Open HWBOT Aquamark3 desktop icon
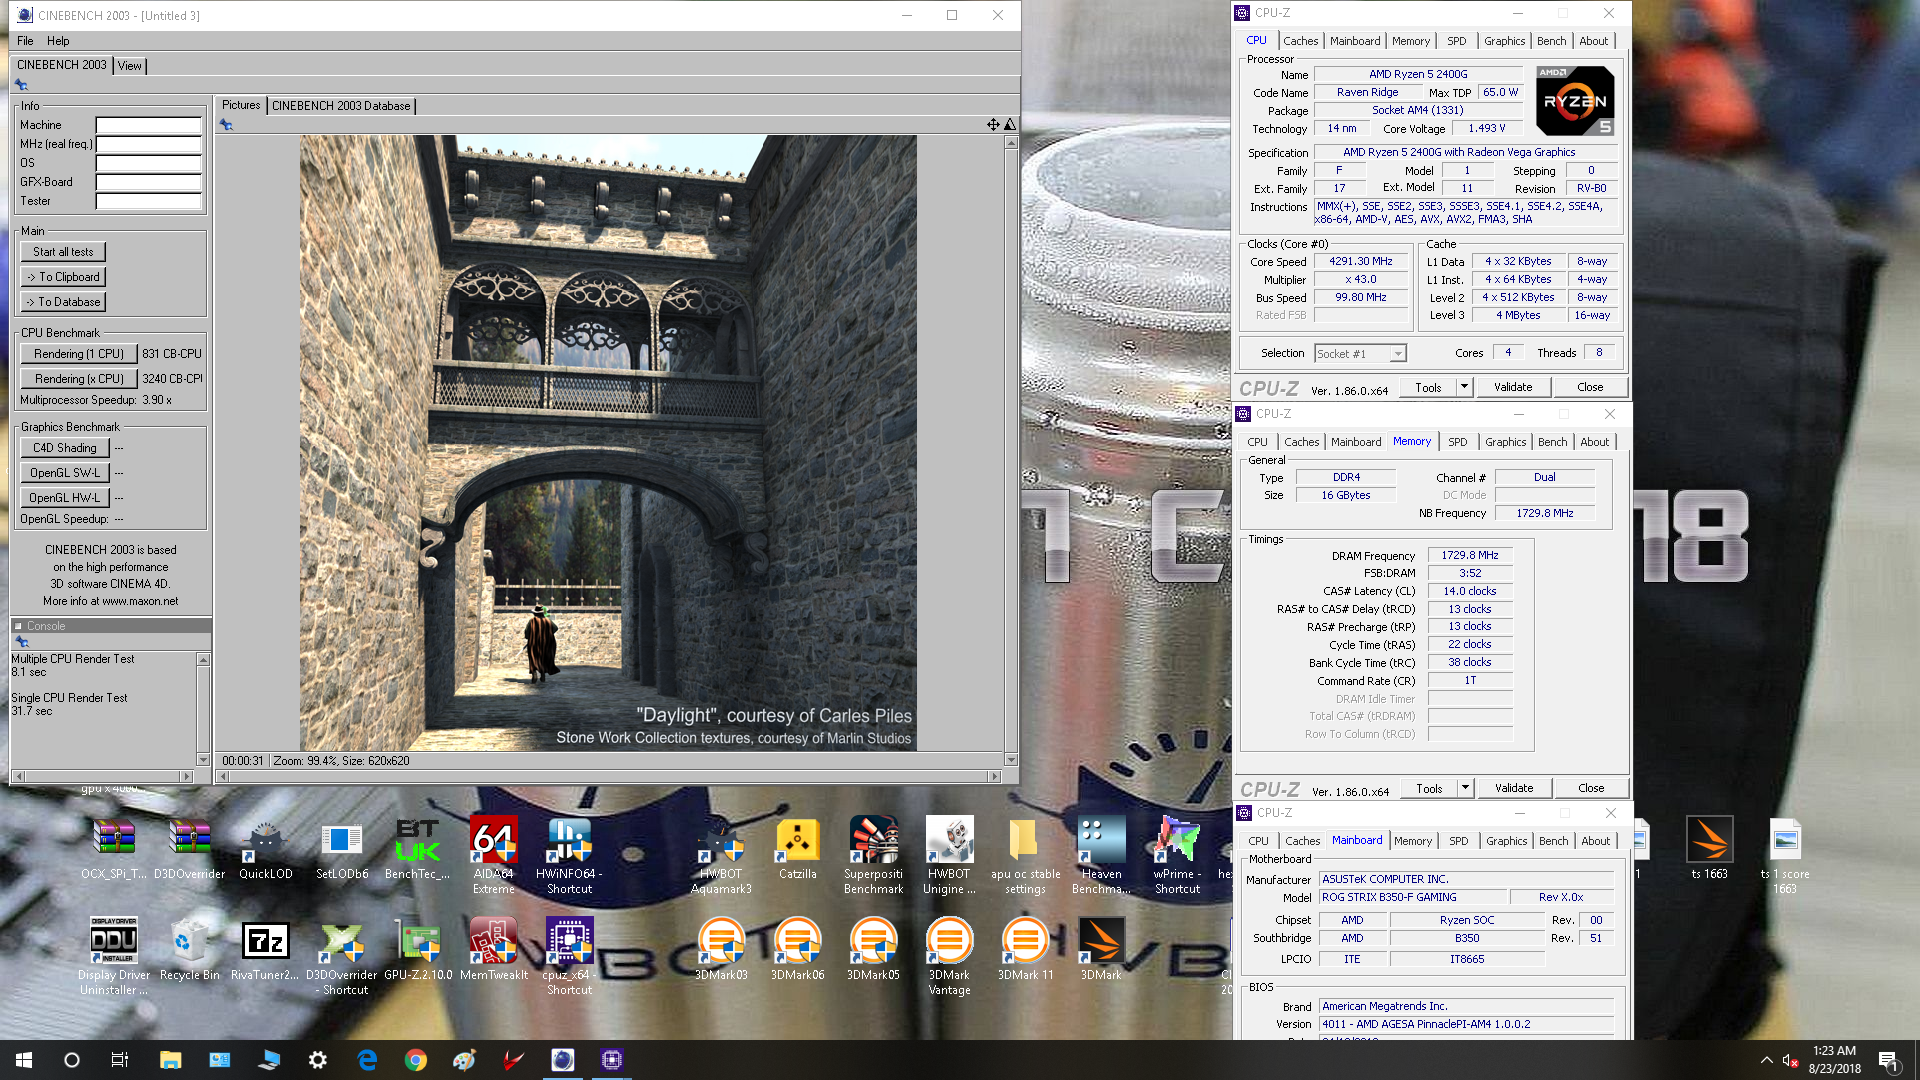The image size is (1920, 1080). point(721,855)
